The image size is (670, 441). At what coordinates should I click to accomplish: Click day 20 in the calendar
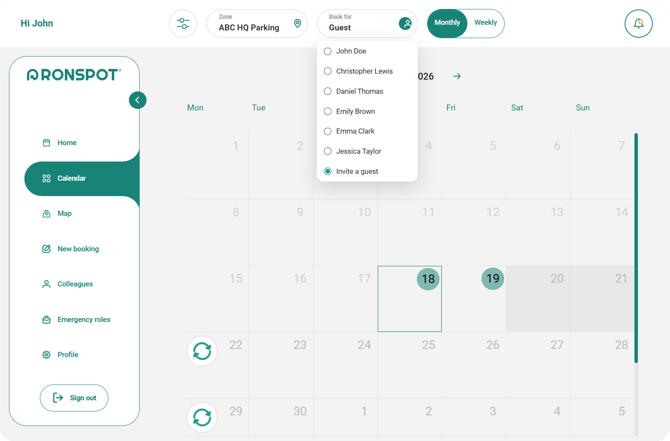pyautogui.click(x=538, y=299)
